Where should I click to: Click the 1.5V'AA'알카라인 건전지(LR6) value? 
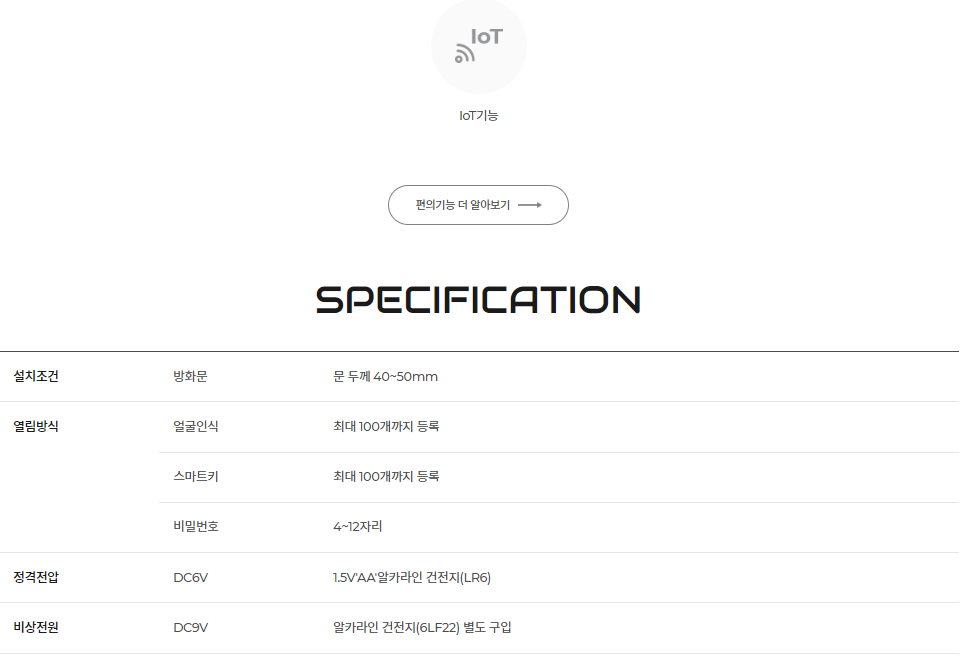[412, 578]
